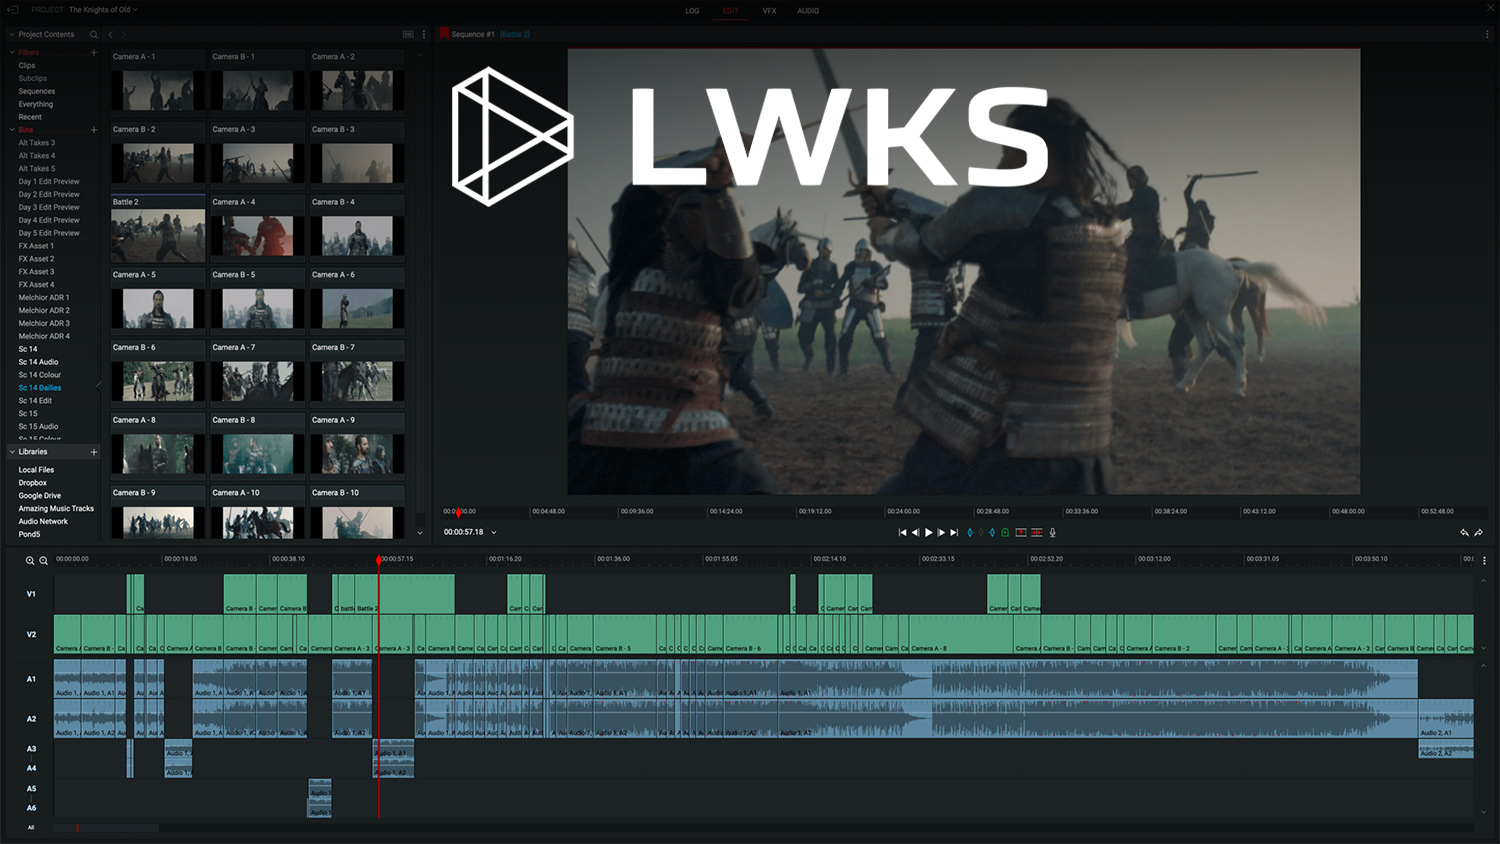Step back one frame
Screen dimensions: 1500x844
coord(915,533)
